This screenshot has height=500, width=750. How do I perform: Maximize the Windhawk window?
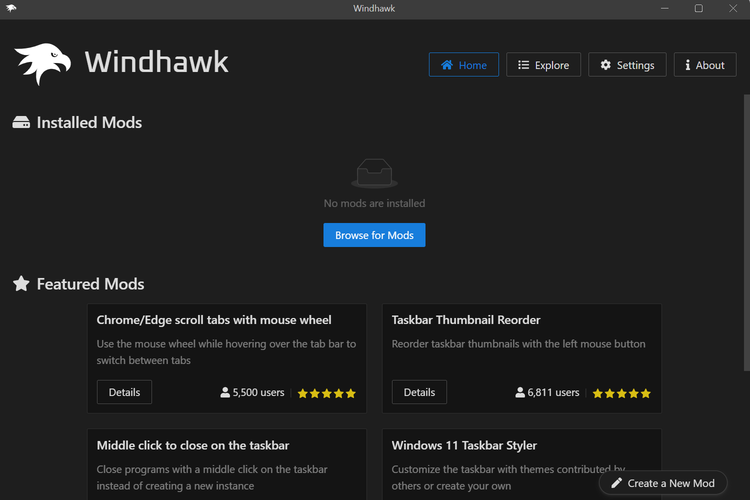click(699, 8)
